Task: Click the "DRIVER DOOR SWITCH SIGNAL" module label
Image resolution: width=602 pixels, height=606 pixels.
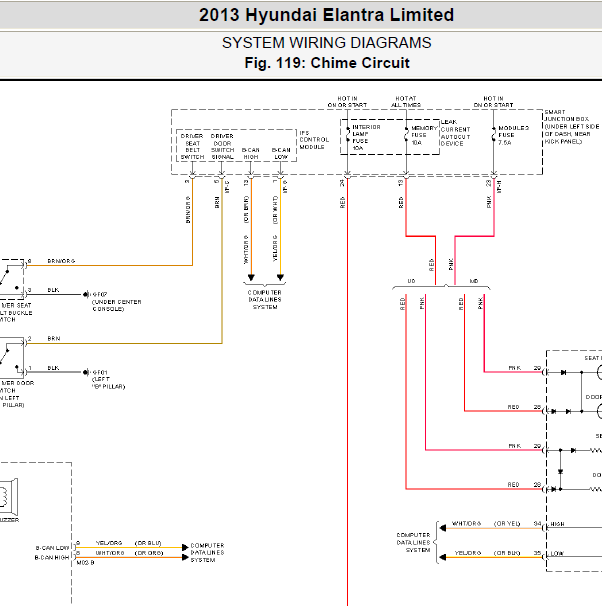Action: (x=222, y=146)
